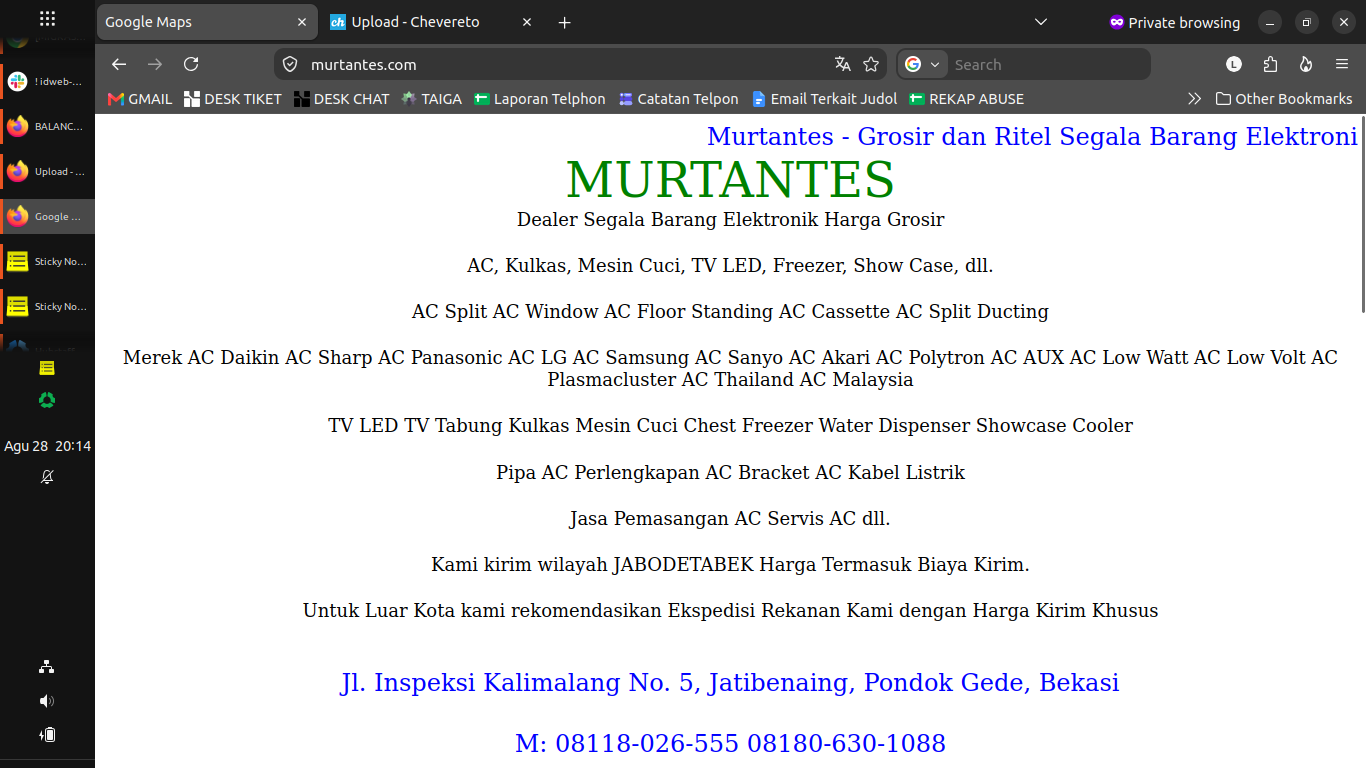Open the first Sticky Notes dock entry
Image resolution: width=1366 pixels, height=768 pixels.
[47, 262]
